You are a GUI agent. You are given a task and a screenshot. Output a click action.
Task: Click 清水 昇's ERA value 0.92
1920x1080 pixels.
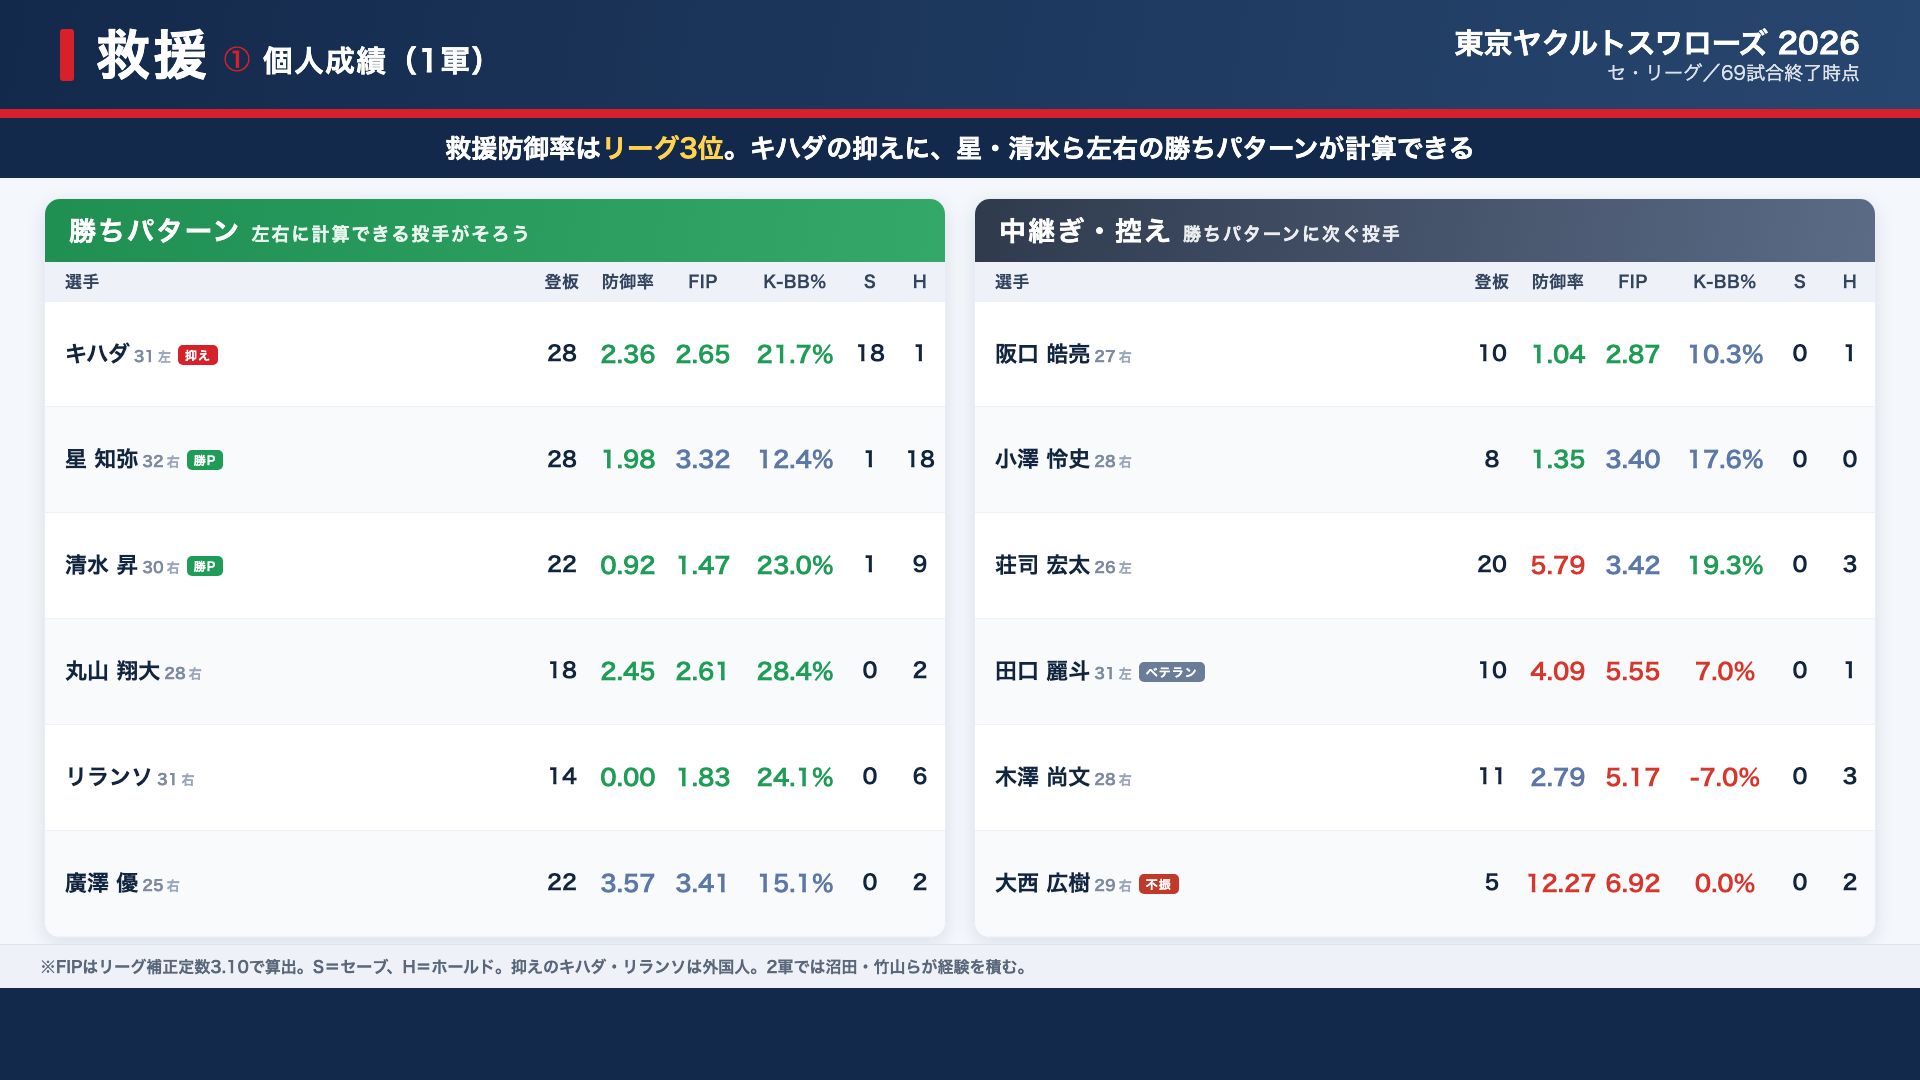[627, 565]
